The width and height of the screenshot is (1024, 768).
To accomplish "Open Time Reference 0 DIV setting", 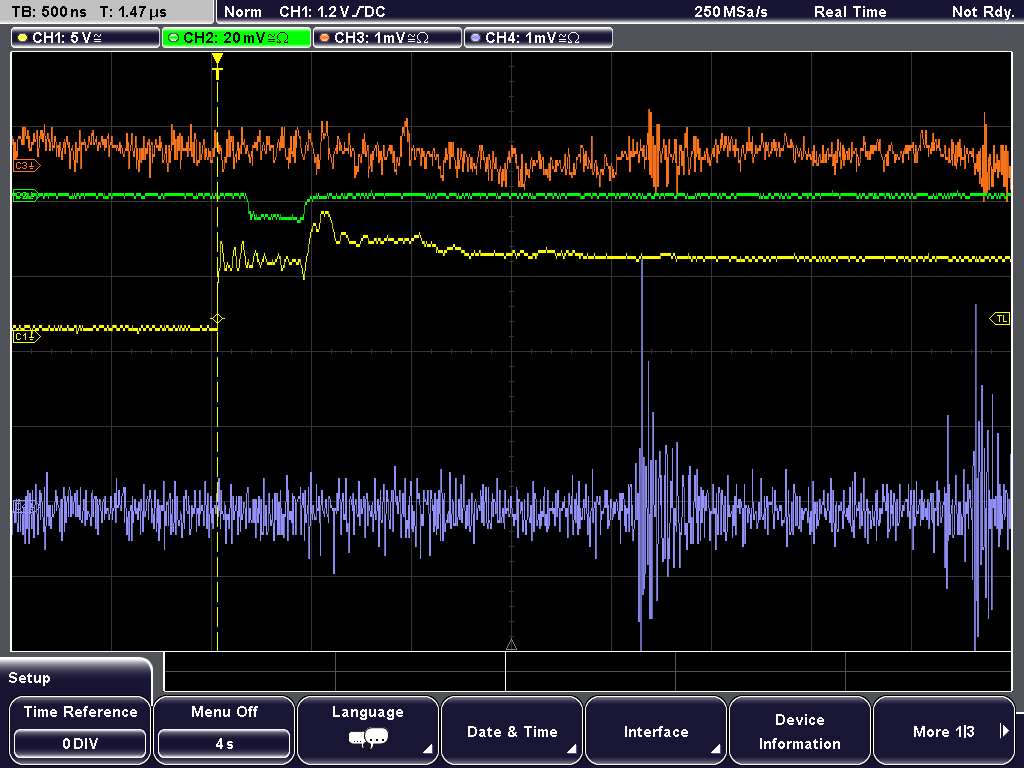I will [80, 729].
